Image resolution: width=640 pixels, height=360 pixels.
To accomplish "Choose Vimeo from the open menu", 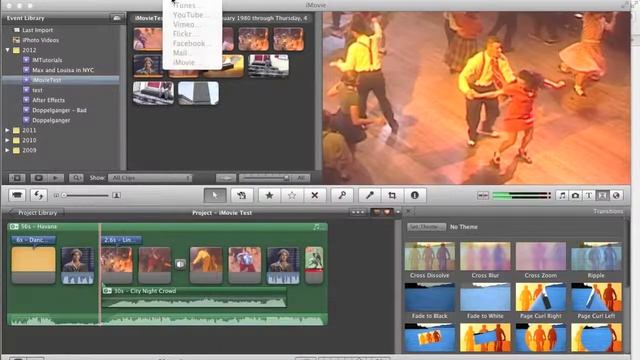I will coord(192,24).
